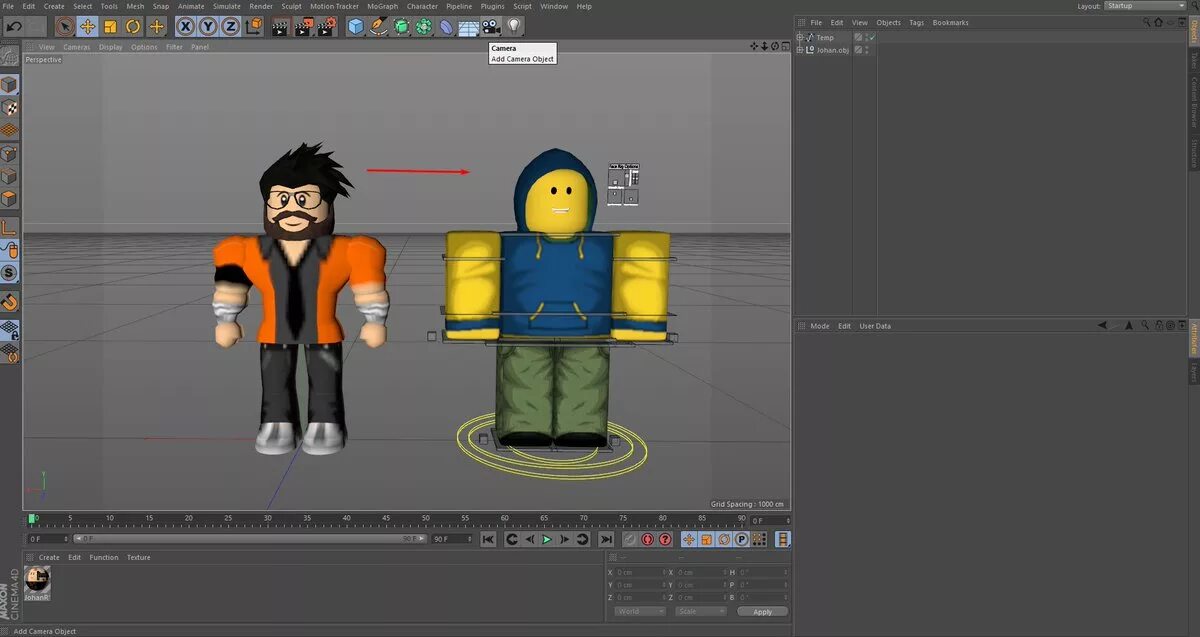The image size is (1200, 637).
Task: Toggle the Z axis lock
Action: click(231, 26)
